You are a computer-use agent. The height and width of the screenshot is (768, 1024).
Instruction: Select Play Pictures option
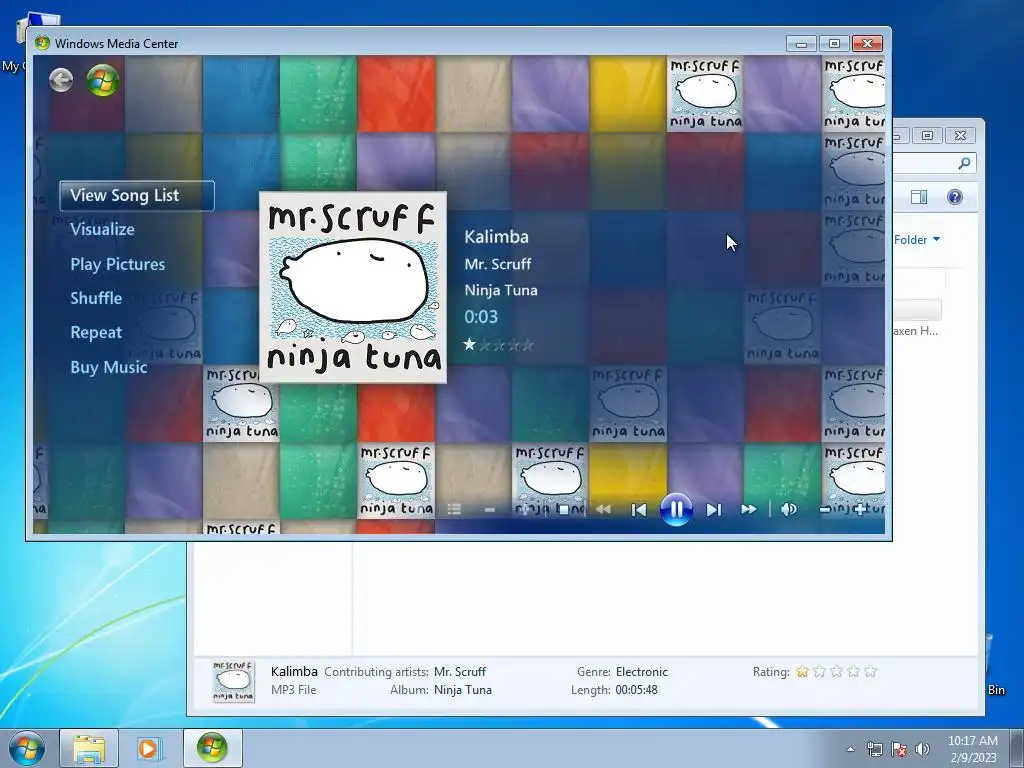[x=118, y=264]
